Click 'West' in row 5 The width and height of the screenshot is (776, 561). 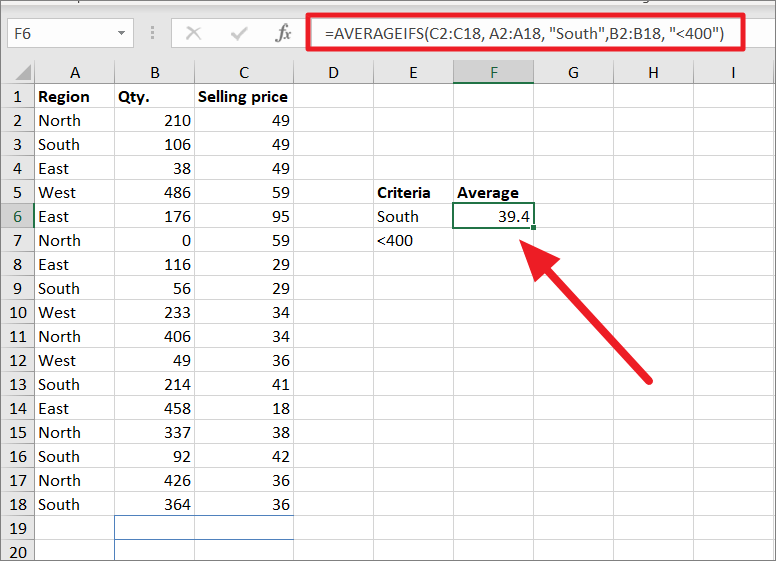coord(75,192)
